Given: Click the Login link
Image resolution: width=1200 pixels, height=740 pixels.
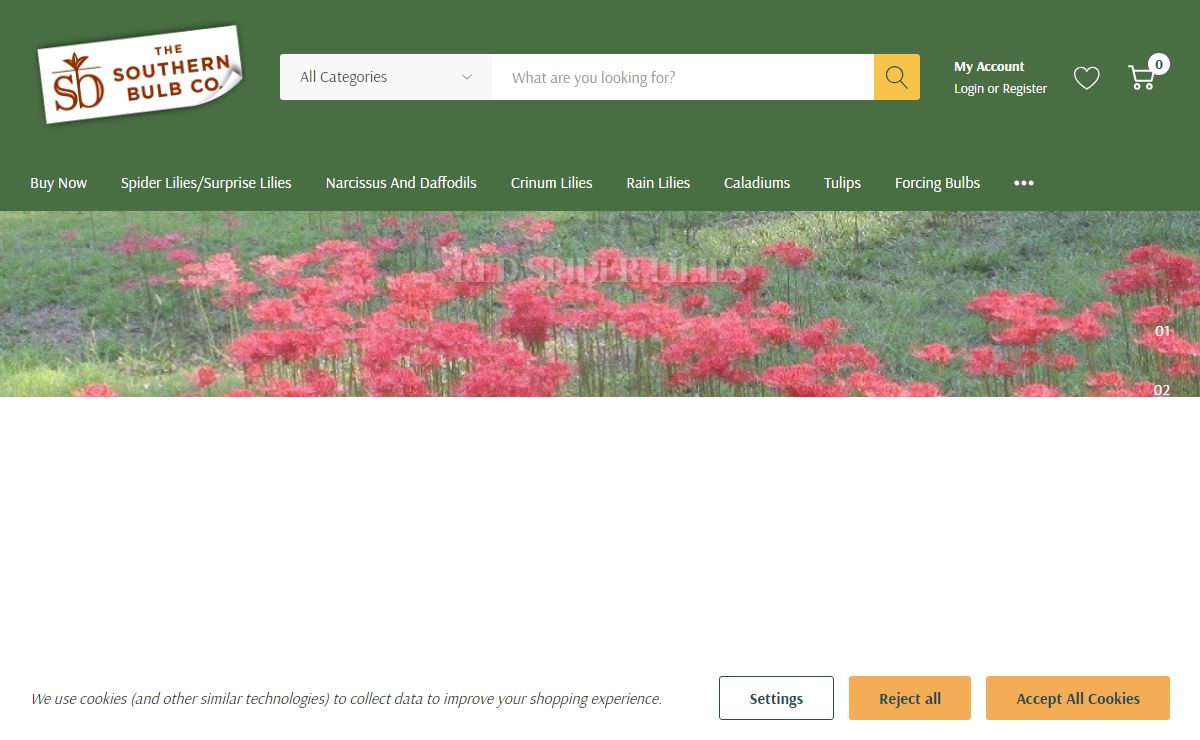Looking at the screenshot, I should [x=969, y=89].
